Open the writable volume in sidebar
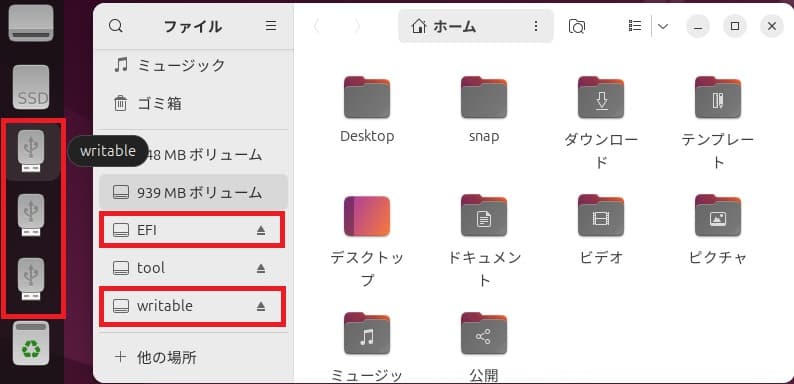Screen dimensions: 794x384 [192, 306]
